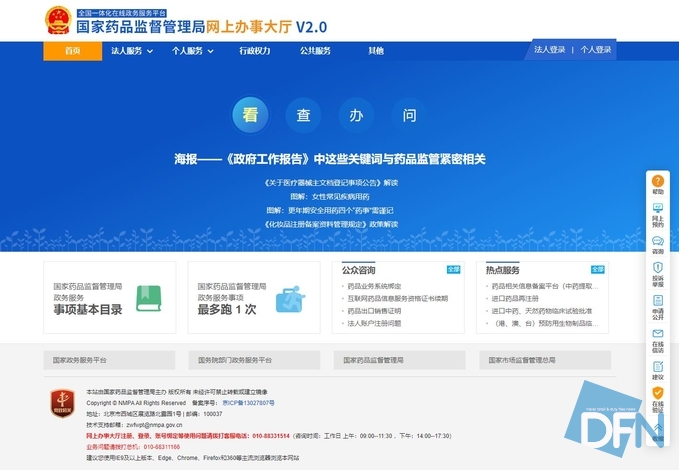
Task: Open the 公共服务 menu item
Action: point(315,51)
